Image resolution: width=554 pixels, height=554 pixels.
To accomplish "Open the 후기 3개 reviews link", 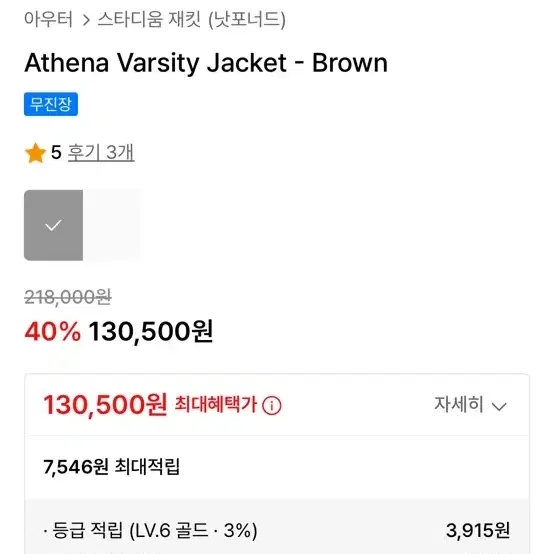I will 101,153.
